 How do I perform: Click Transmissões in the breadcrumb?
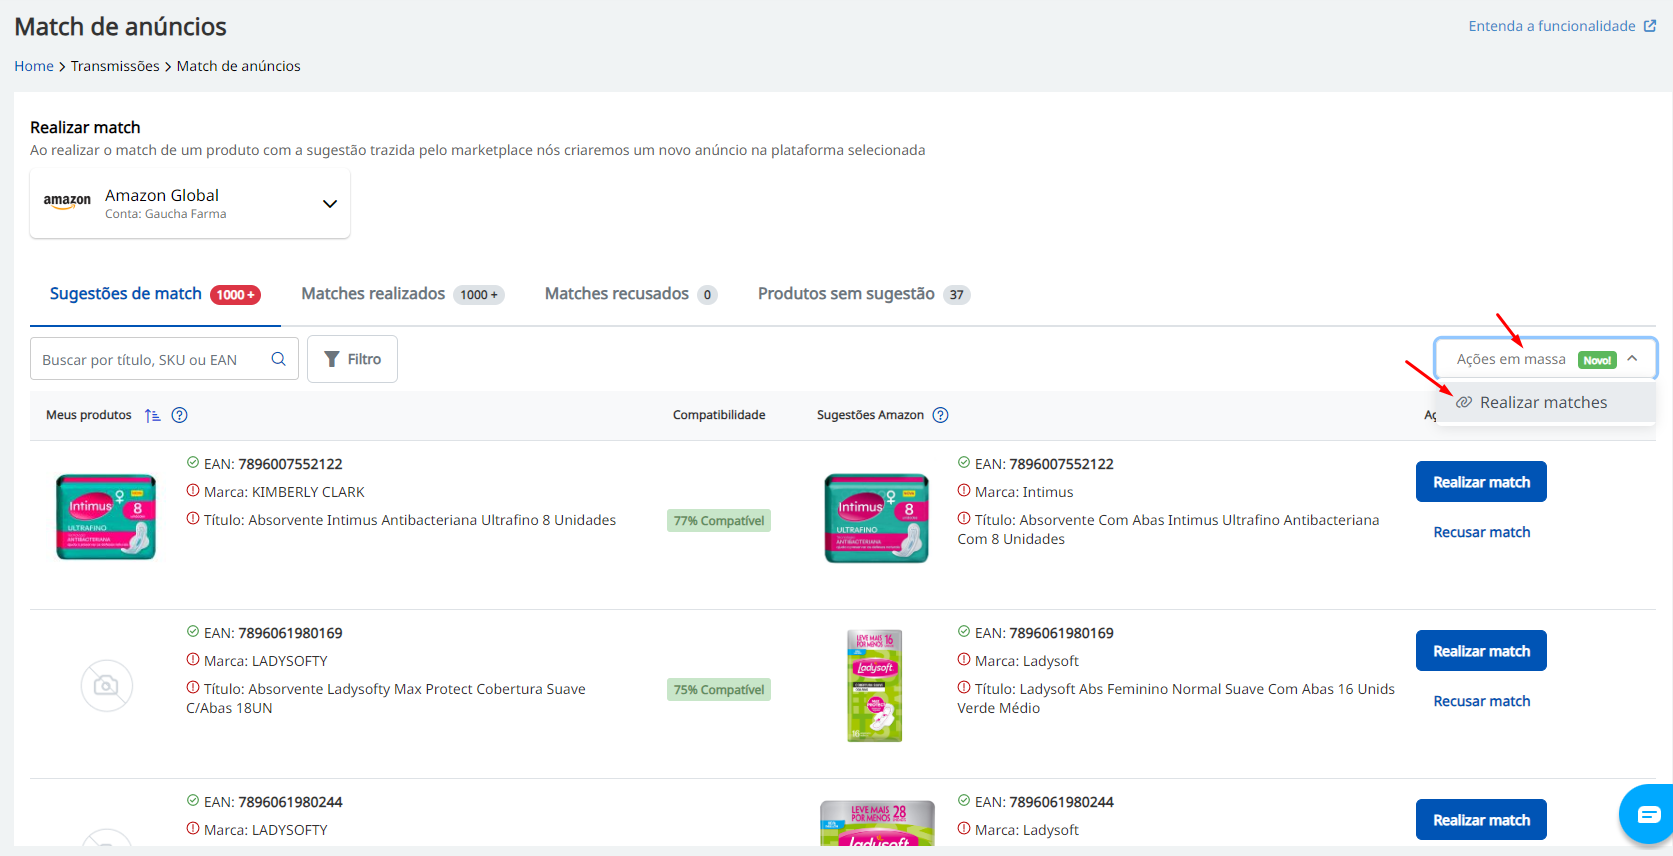[115, 66]
